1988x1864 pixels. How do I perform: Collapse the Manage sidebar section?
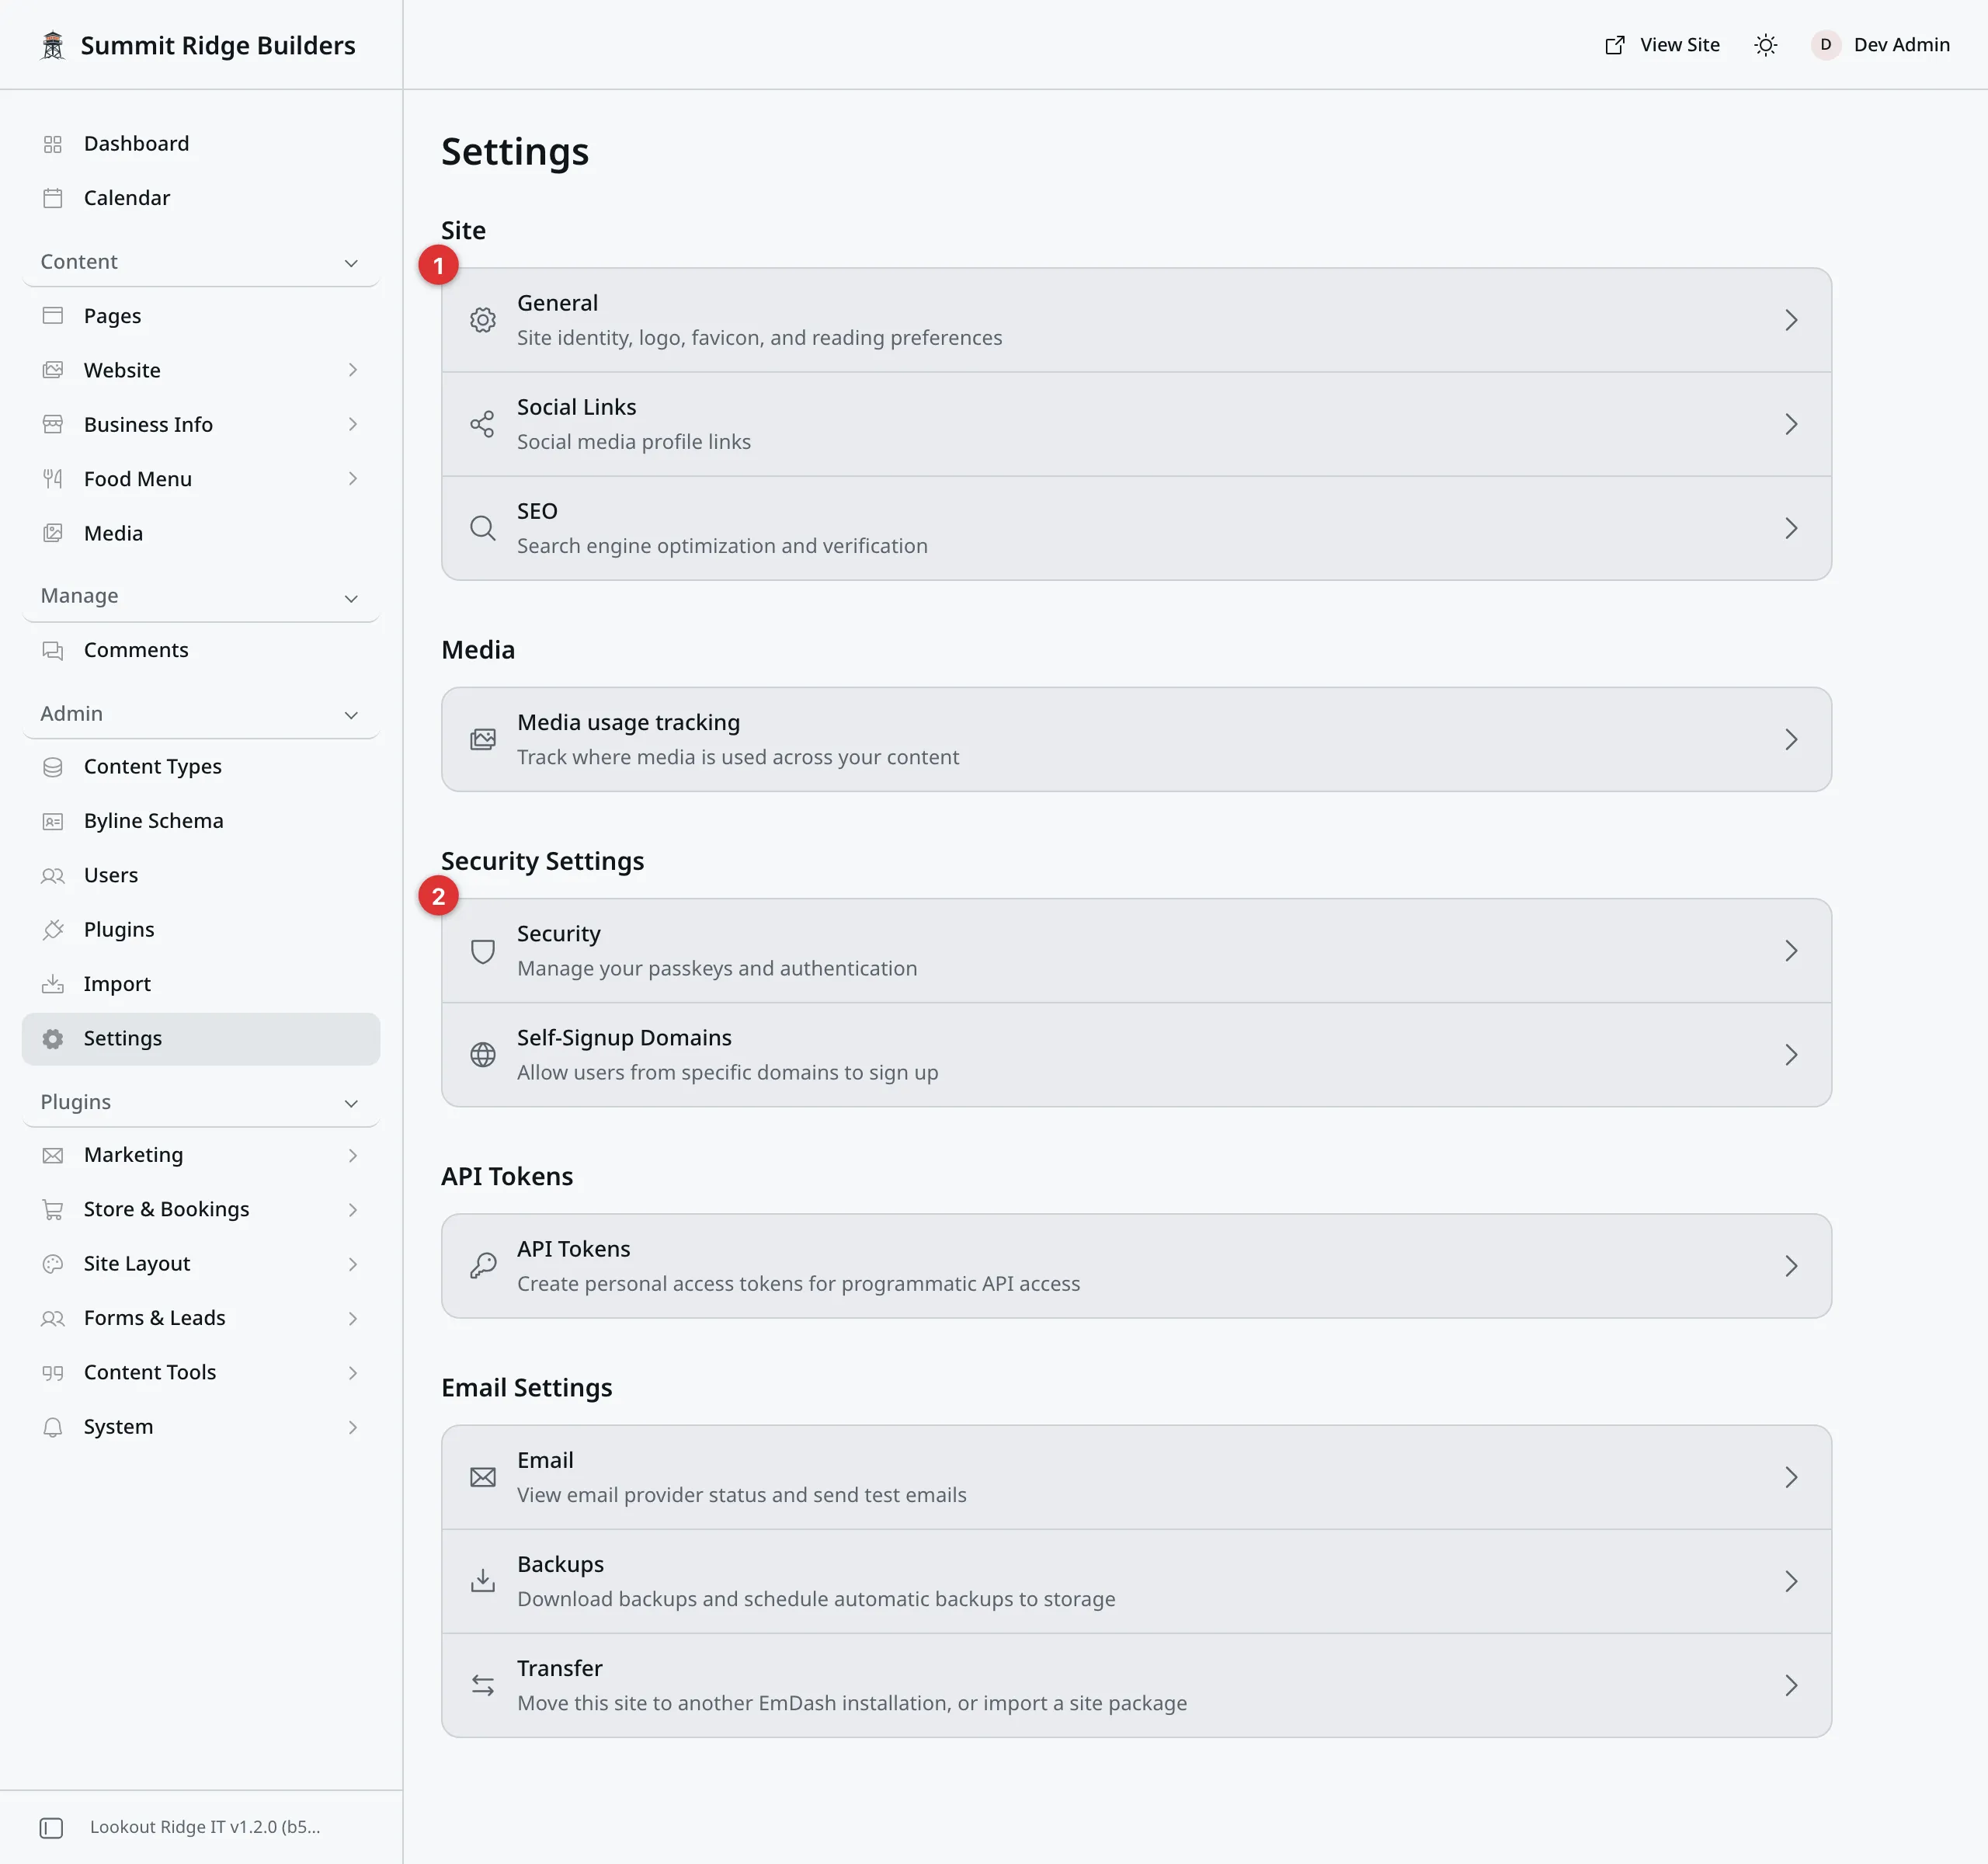coord(200,597)
